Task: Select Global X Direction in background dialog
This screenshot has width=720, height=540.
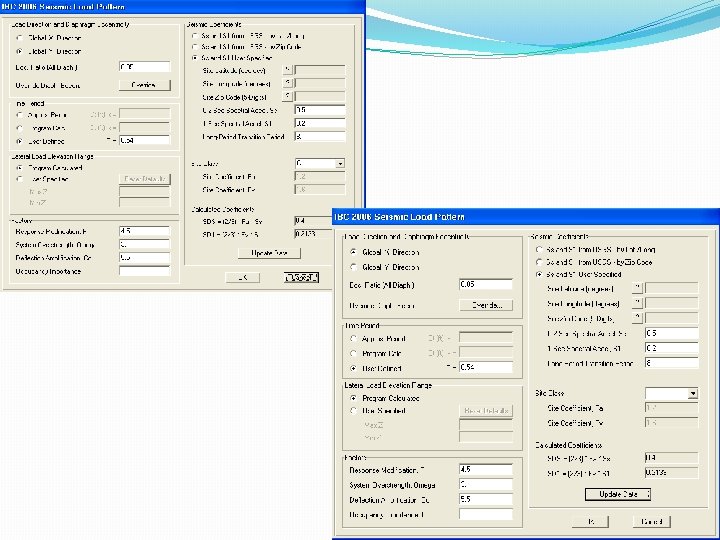Action: (x=19, y=38)
